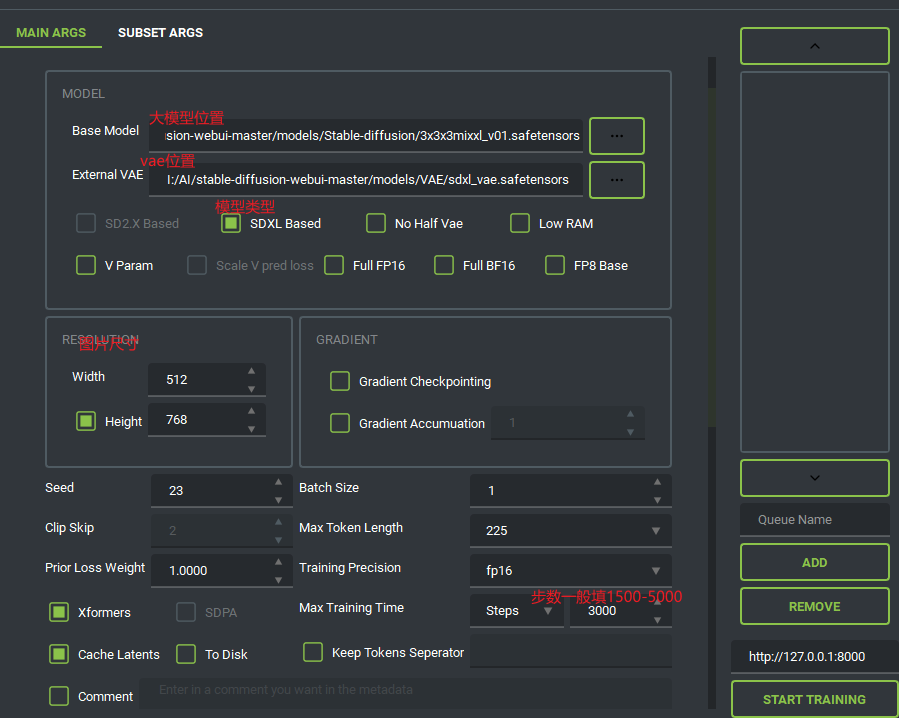
Task: Click the Queue Name input field
Action: point(814,520)
